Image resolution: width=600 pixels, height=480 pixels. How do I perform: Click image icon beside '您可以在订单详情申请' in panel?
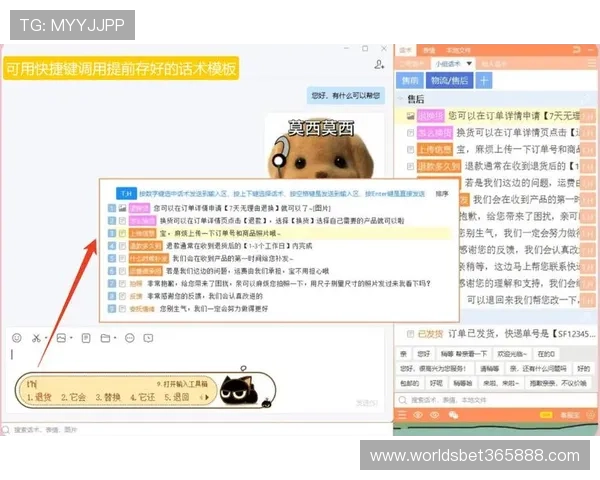point(410,116)
